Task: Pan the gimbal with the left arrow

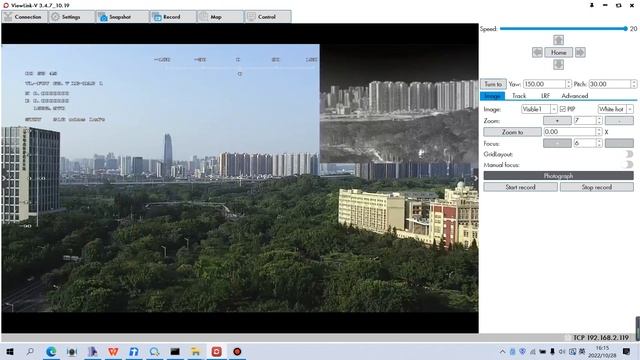Action: click(x=537, y=52)
